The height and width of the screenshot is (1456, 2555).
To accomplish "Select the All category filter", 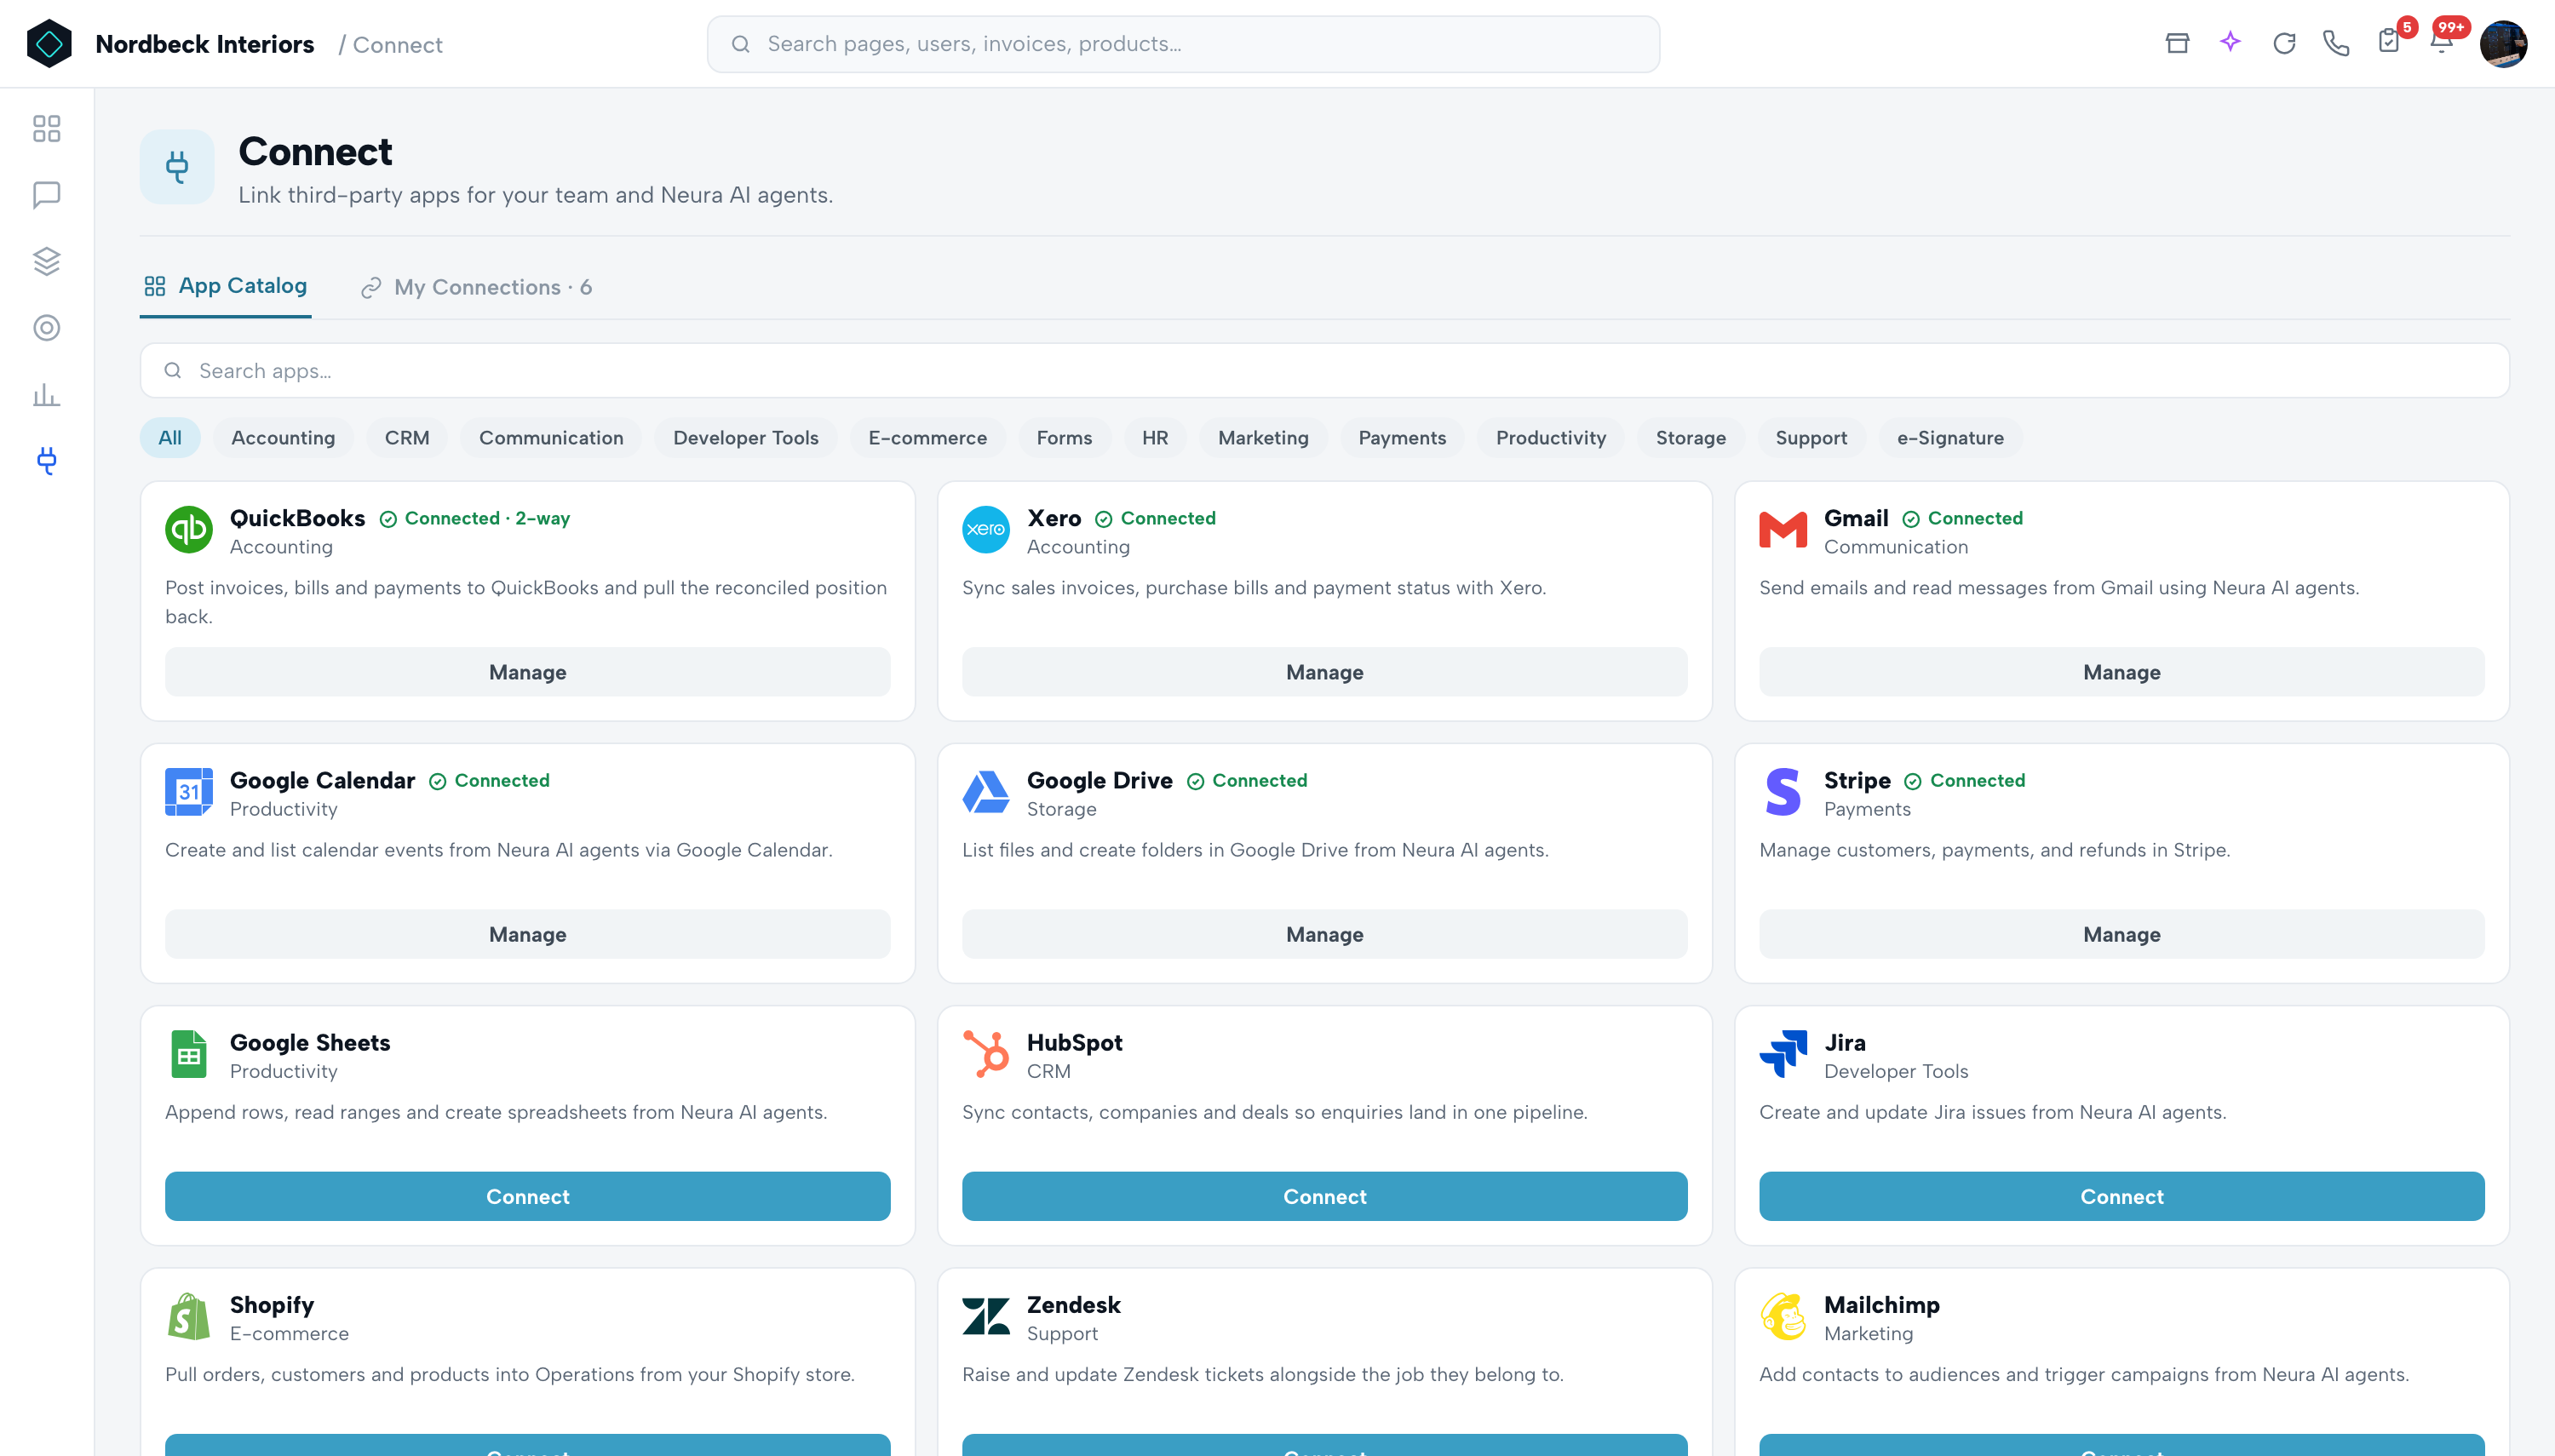I will pyautogui.click(x=170, y=438).
